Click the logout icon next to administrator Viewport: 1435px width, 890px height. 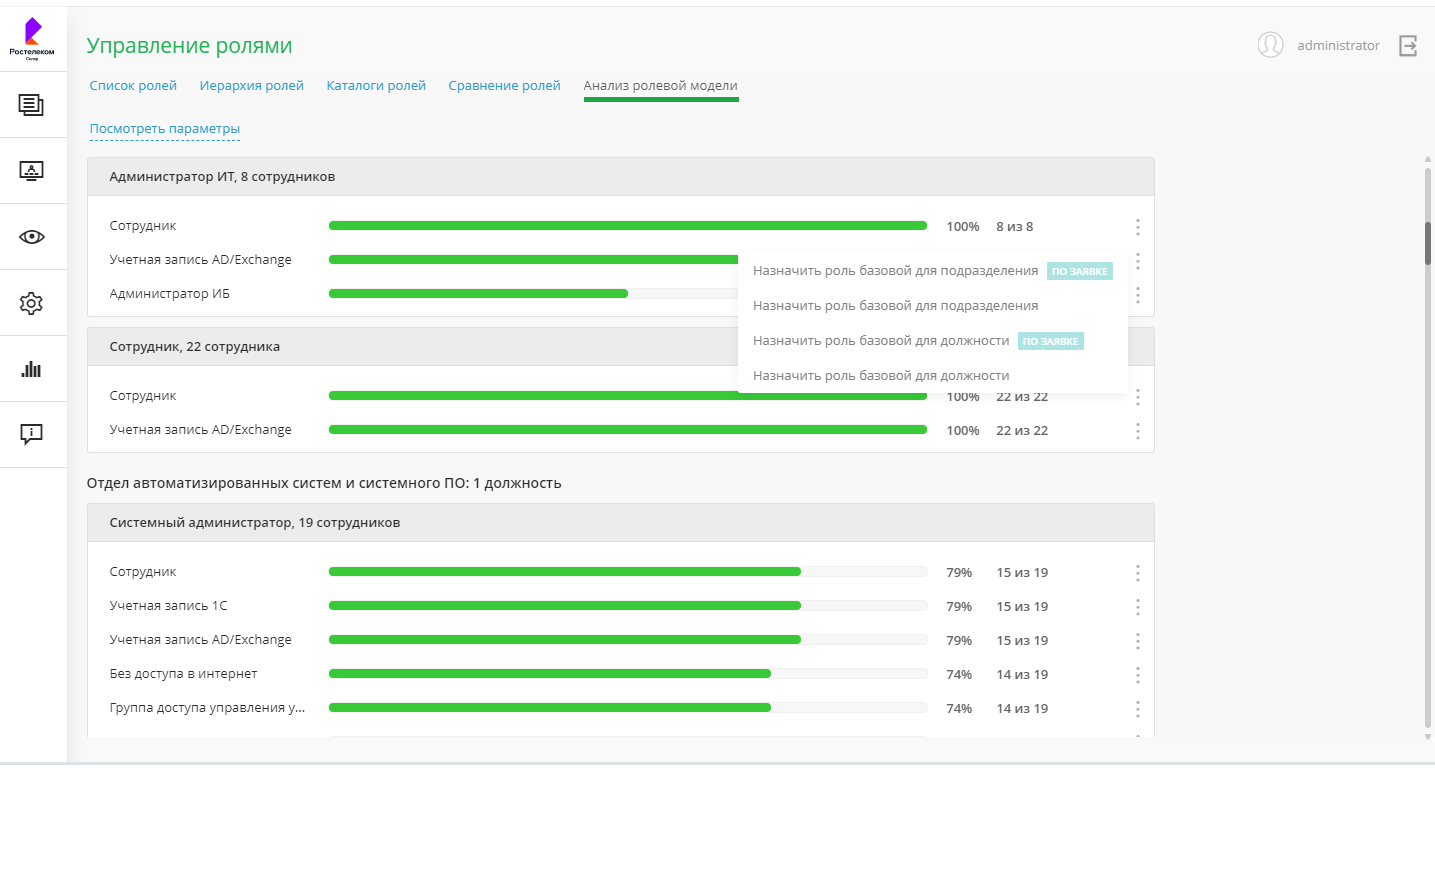pos(1408,46)
